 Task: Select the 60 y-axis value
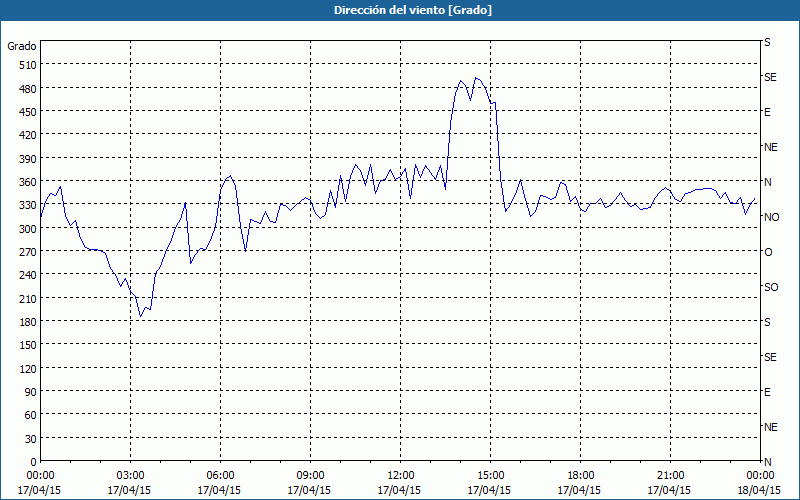point(31,415)
